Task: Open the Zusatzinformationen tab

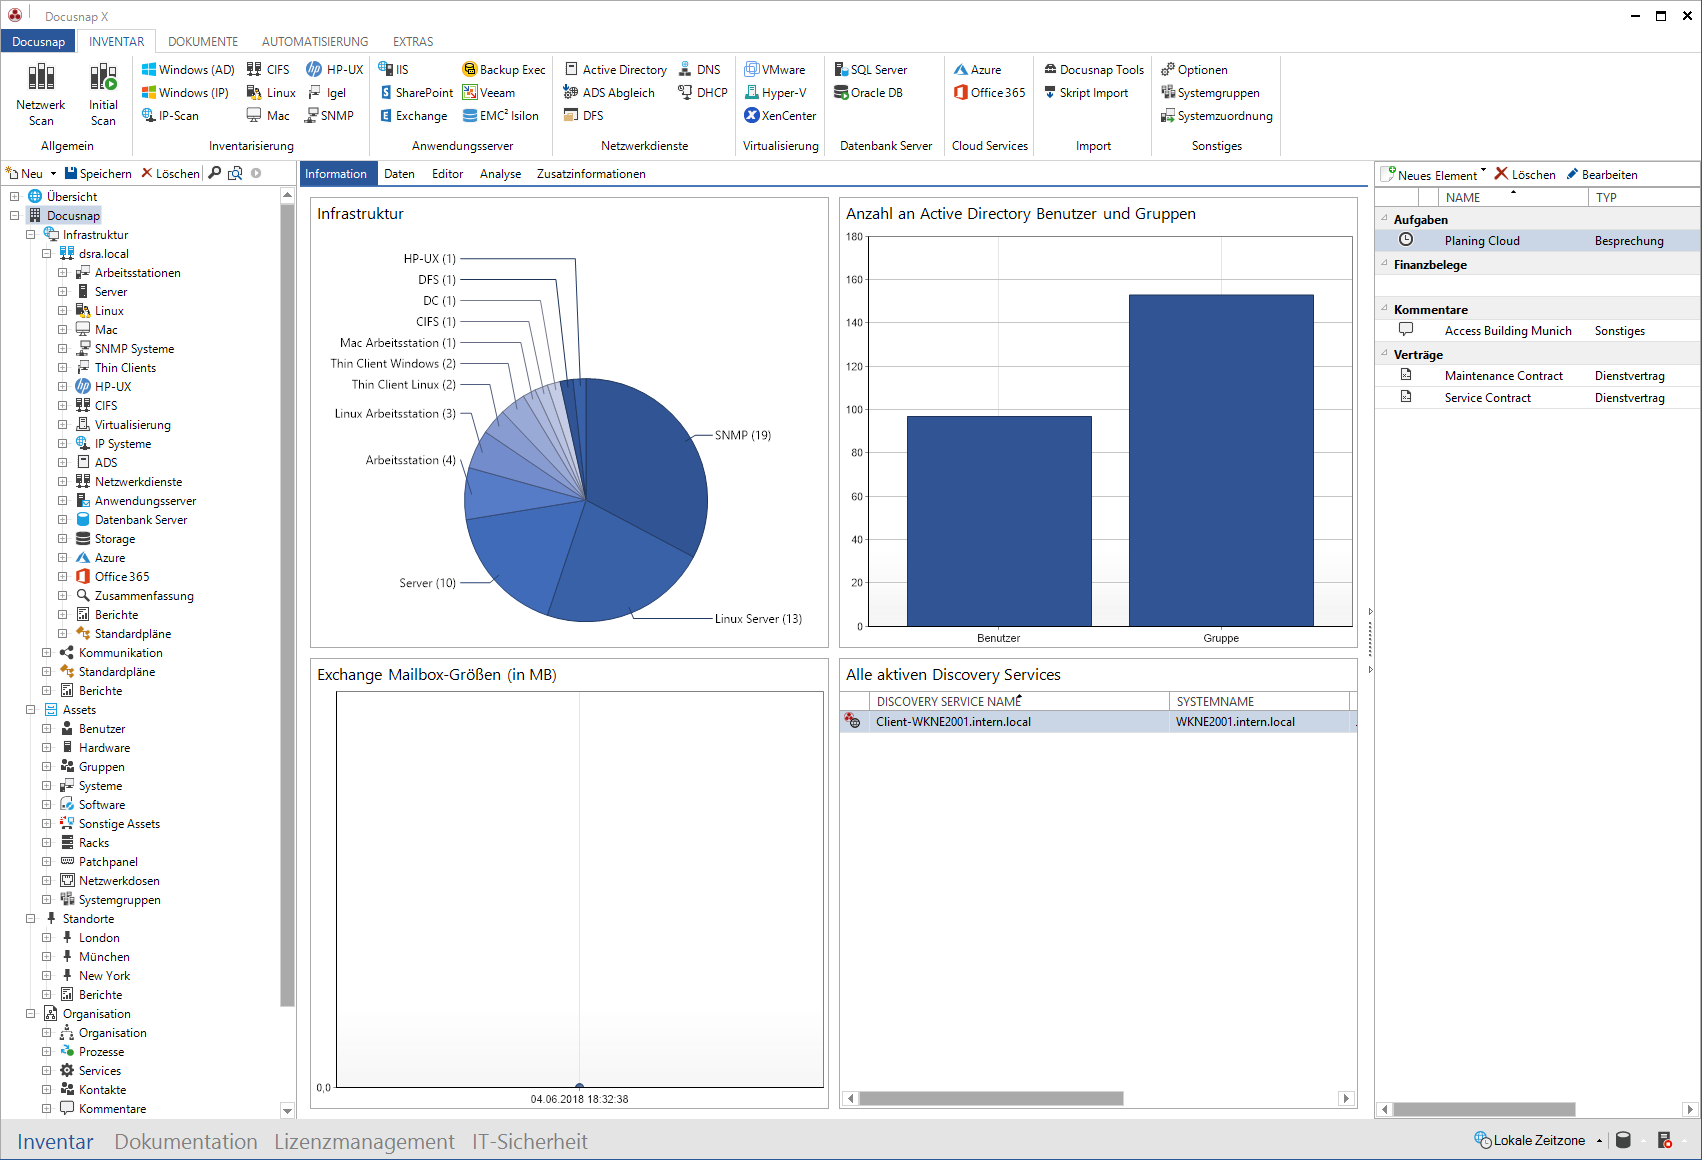Action: coord(591,174)
